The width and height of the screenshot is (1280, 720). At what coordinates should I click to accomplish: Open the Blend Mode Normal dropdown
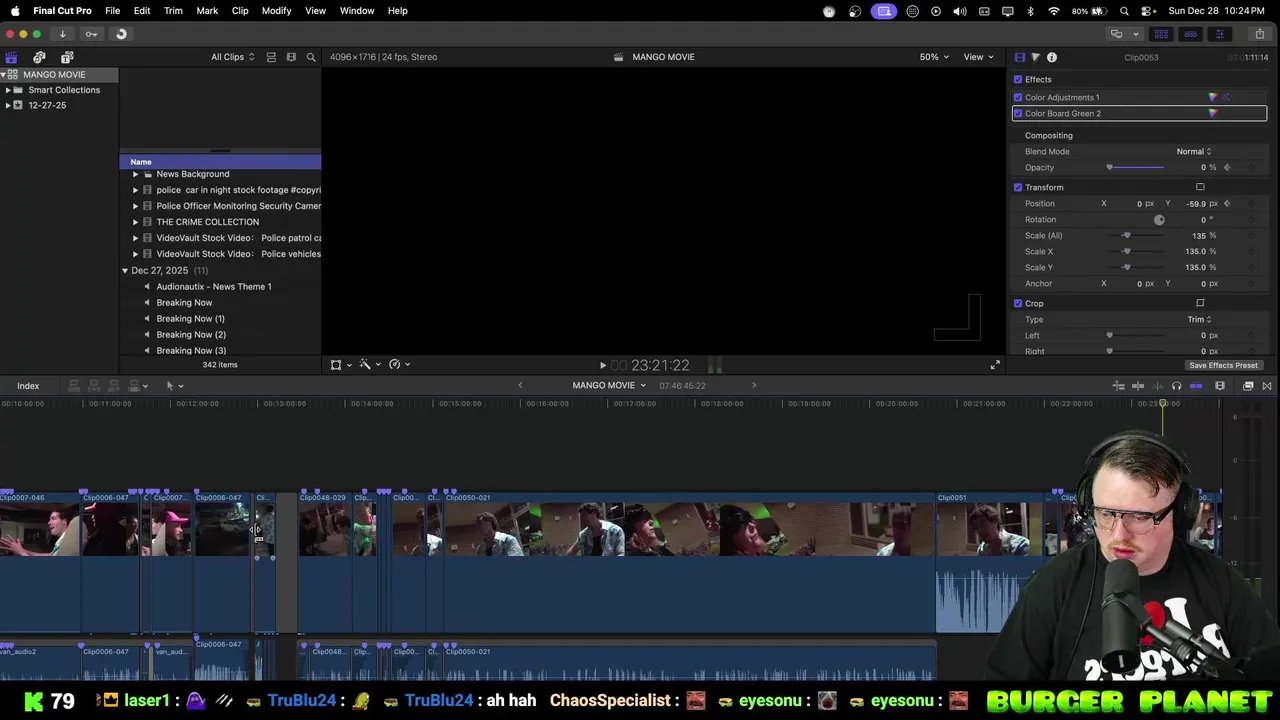click(1194, 151)
